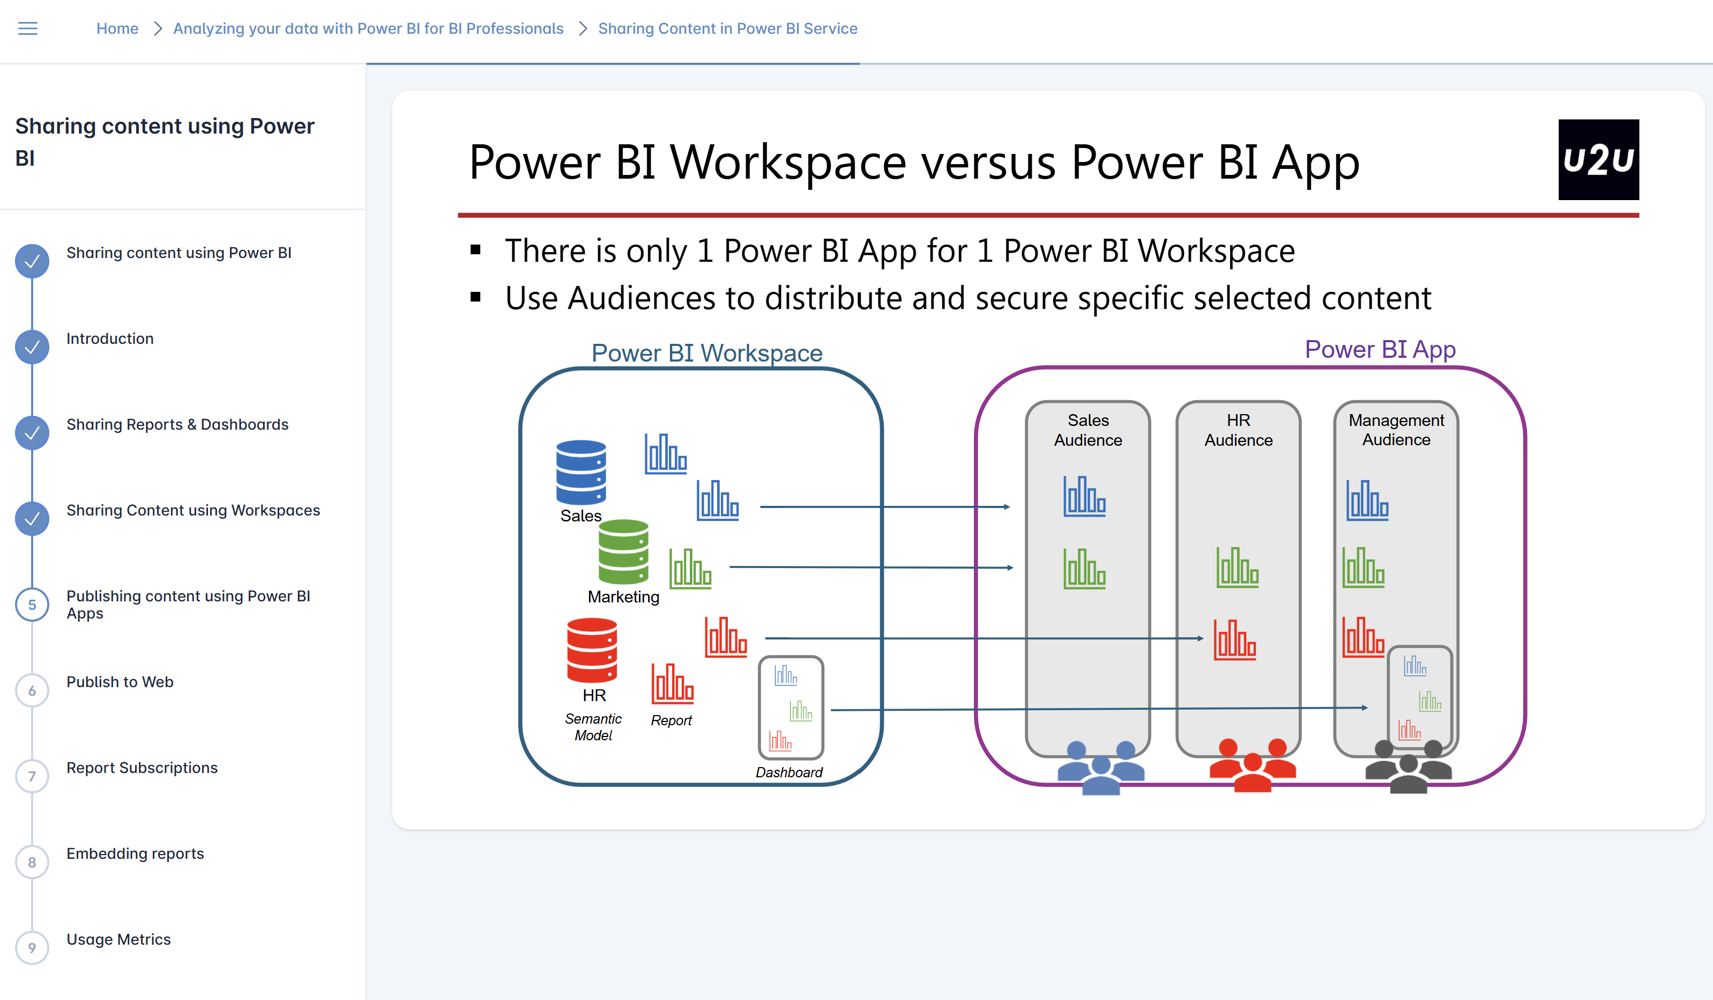Select step 8 circle marker
Viewport: 1713px width, 1000px height.
point(32,862)
